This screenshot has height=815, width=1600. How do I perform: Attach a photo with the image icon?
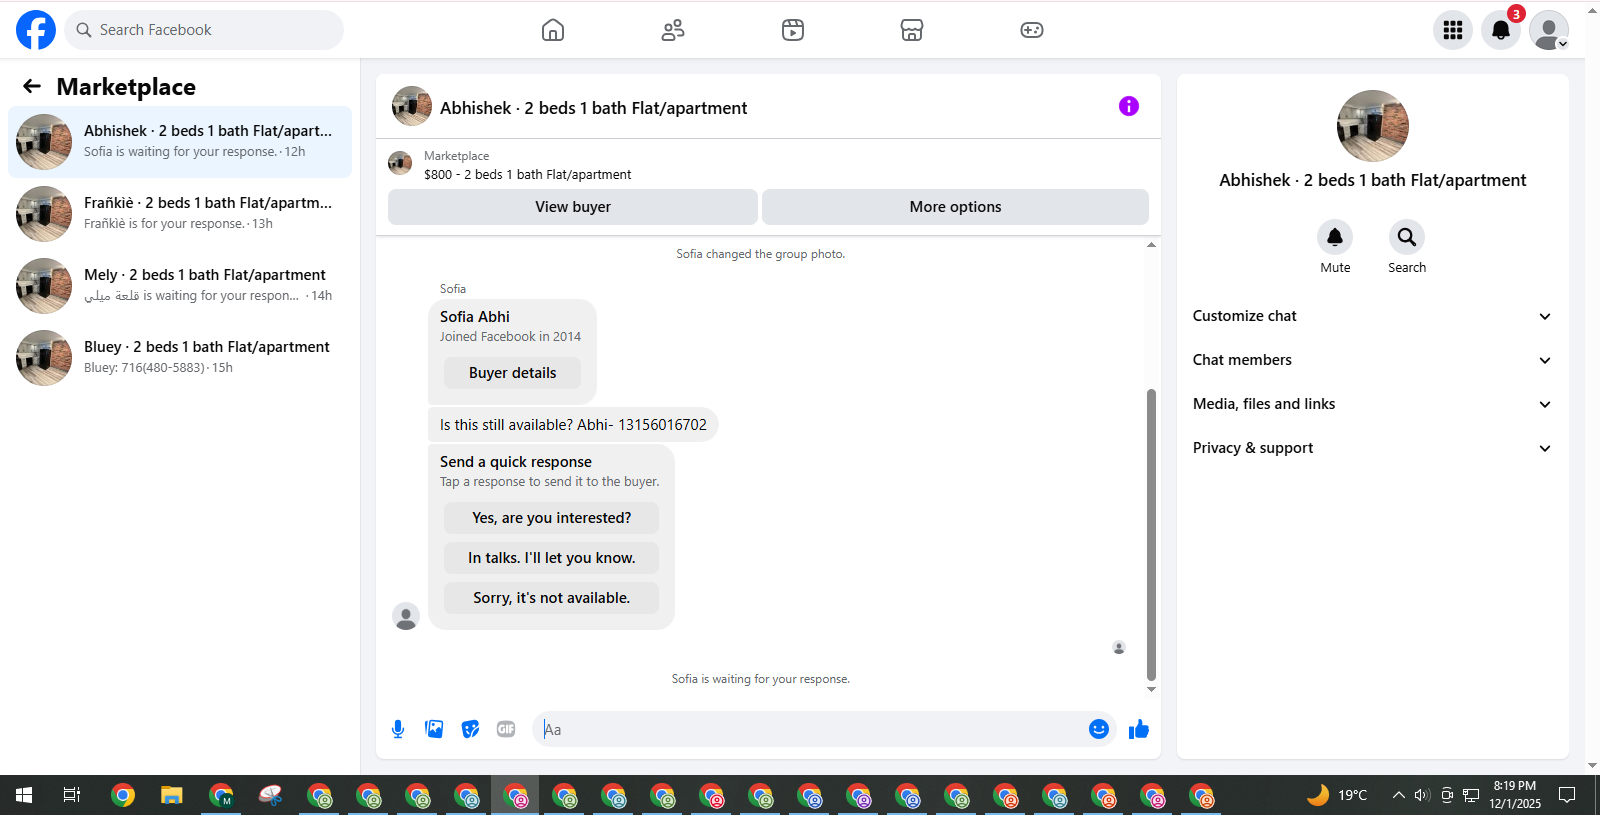[x=434, y=729]
